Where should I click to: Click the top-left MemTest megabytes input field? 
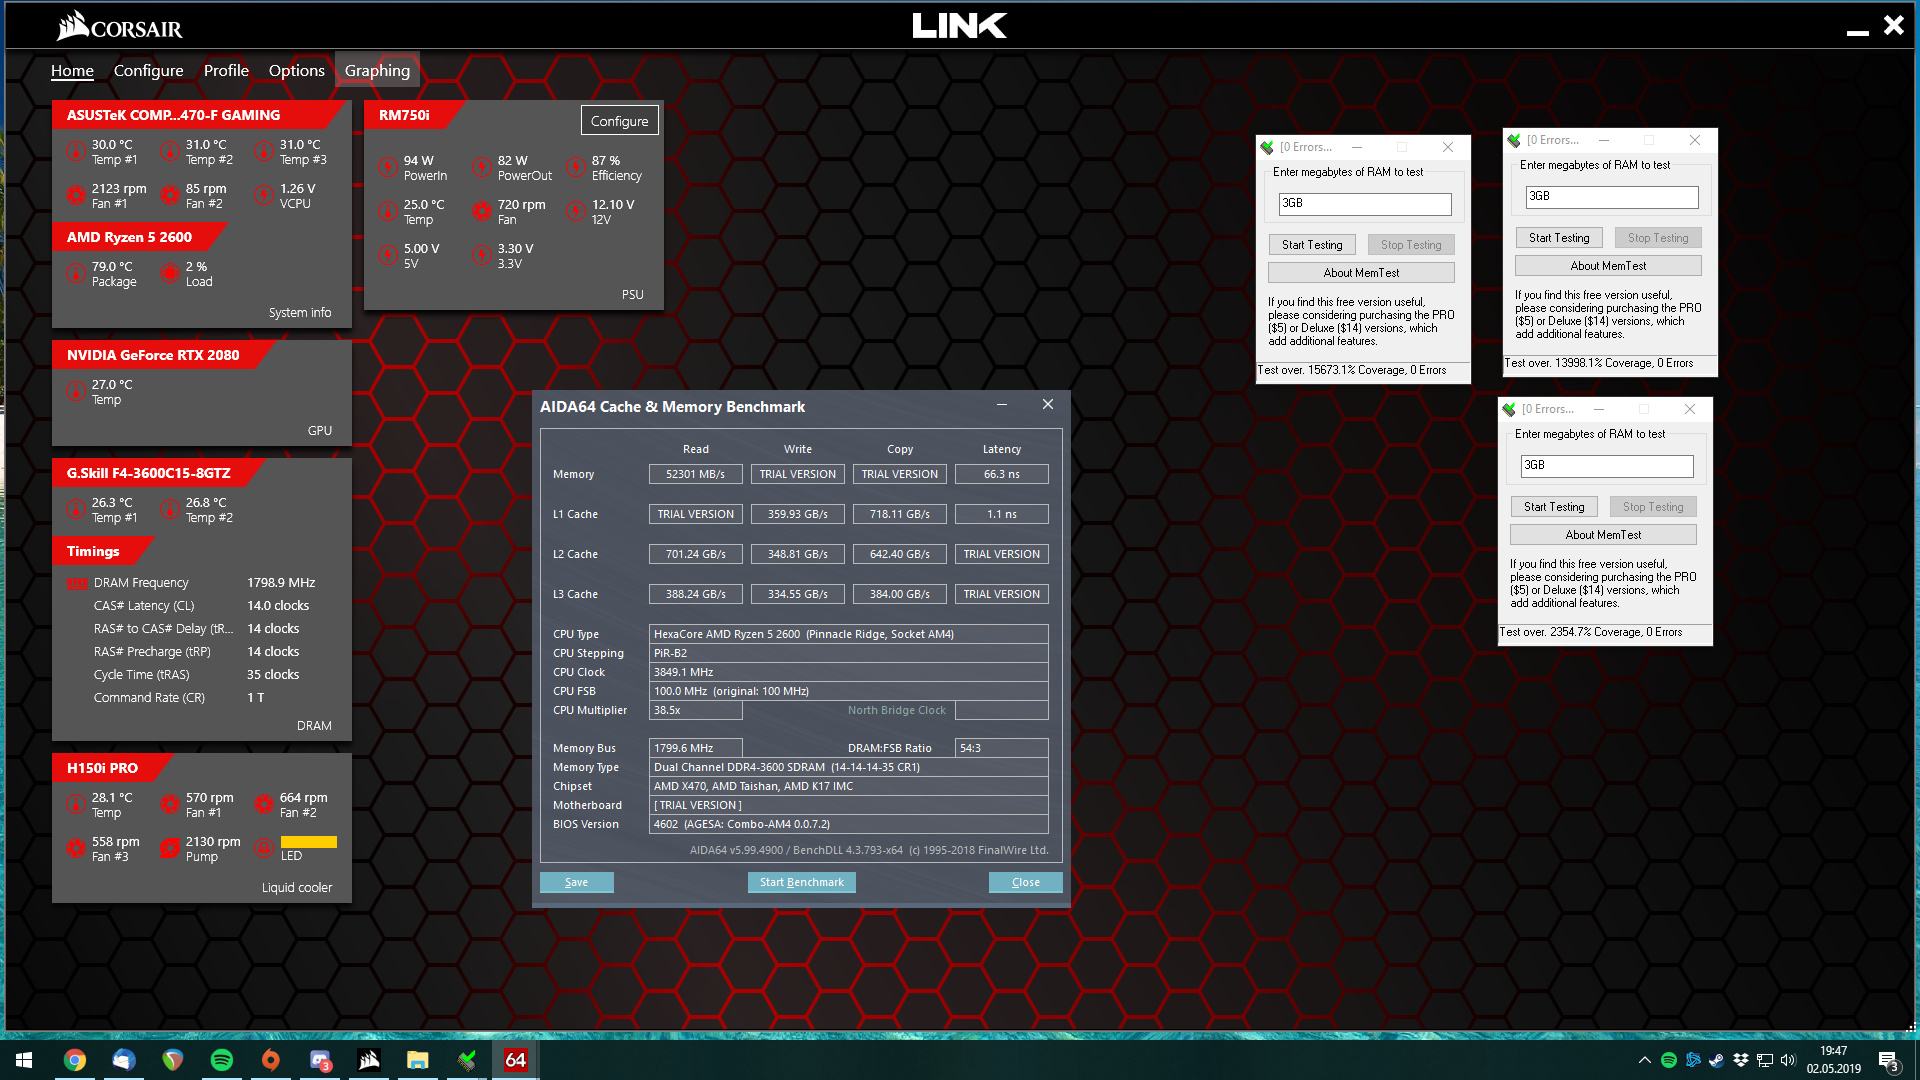pyautogui.click(x=1364, y=203)
